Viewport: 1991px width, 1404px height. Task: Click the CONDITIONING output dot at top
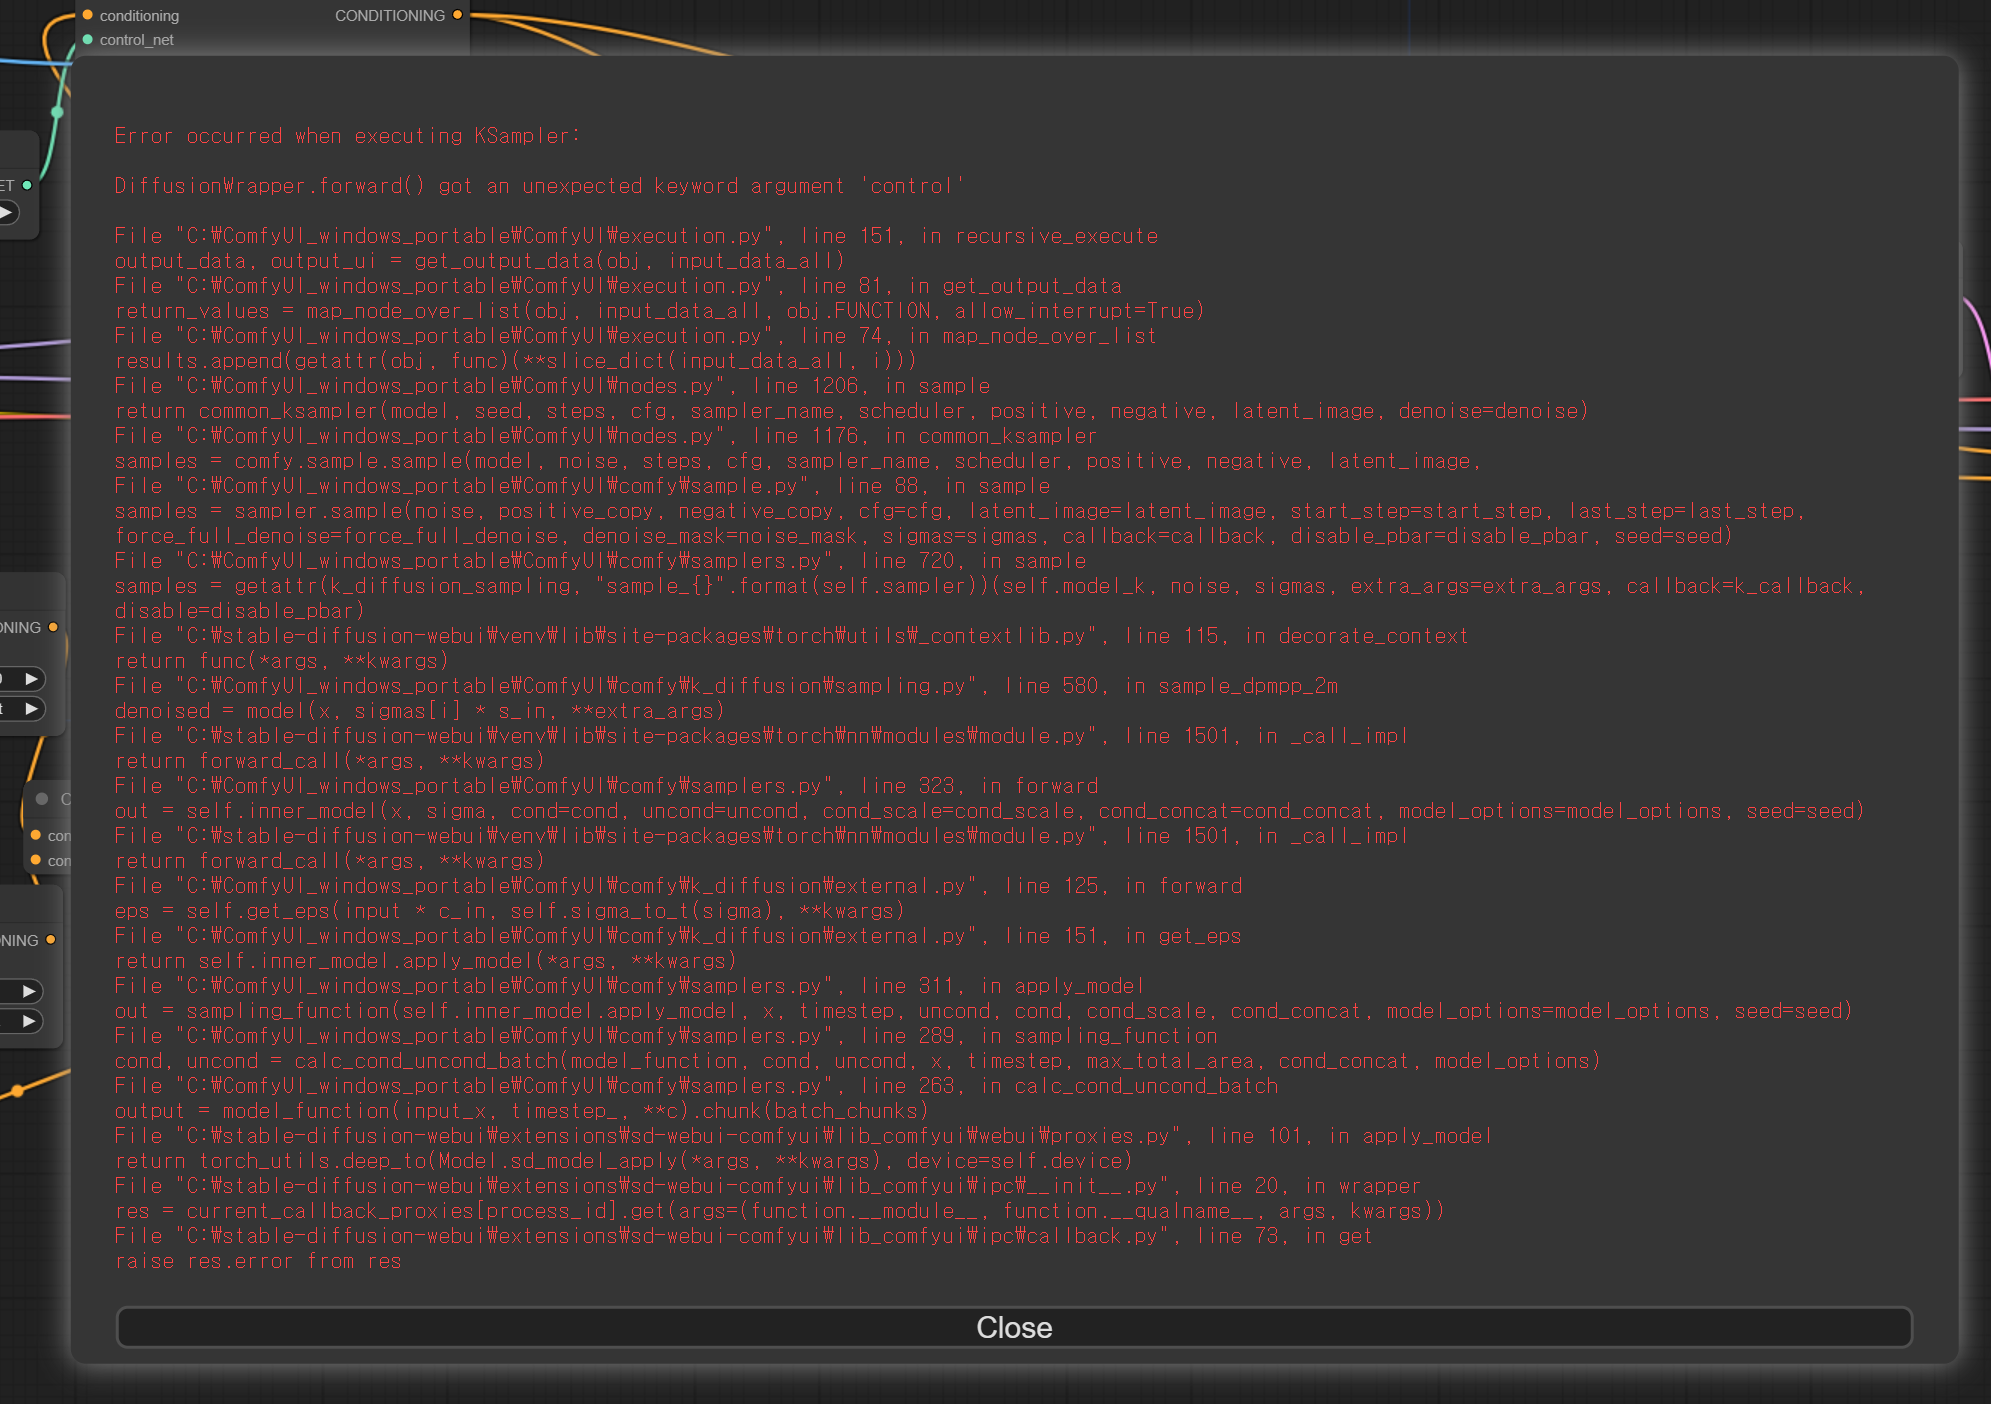click(457, 15)
